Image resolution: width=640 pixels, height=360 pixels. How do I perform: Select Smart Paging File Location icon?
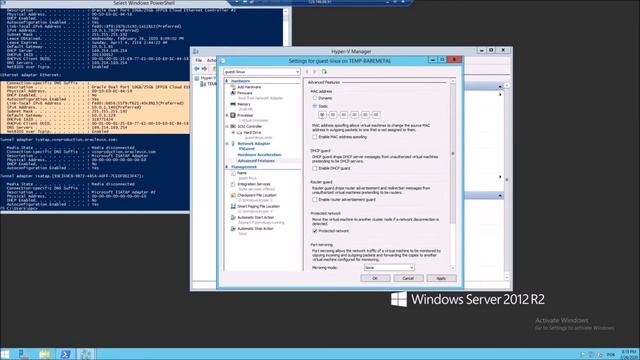[x=233, y=207]
